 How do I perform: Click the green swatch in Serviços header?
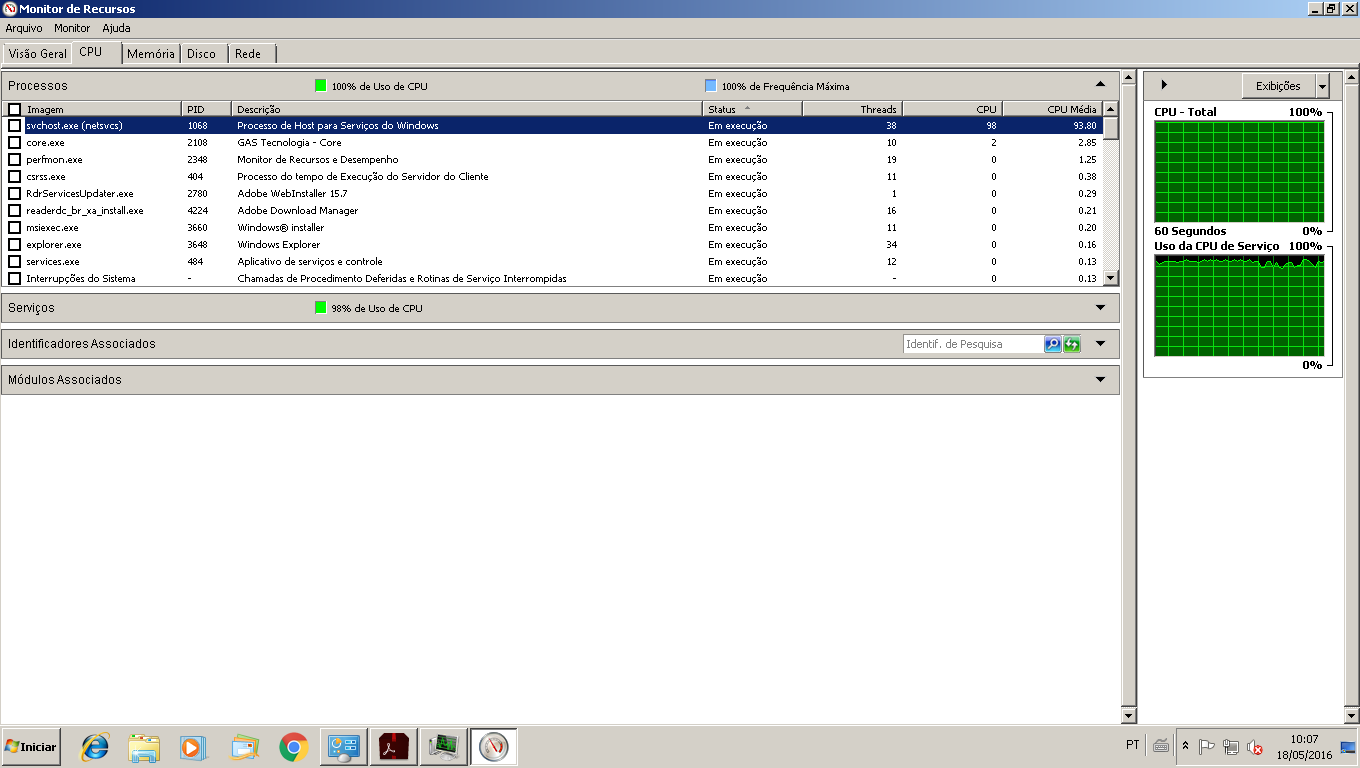[x=320, y=308]
